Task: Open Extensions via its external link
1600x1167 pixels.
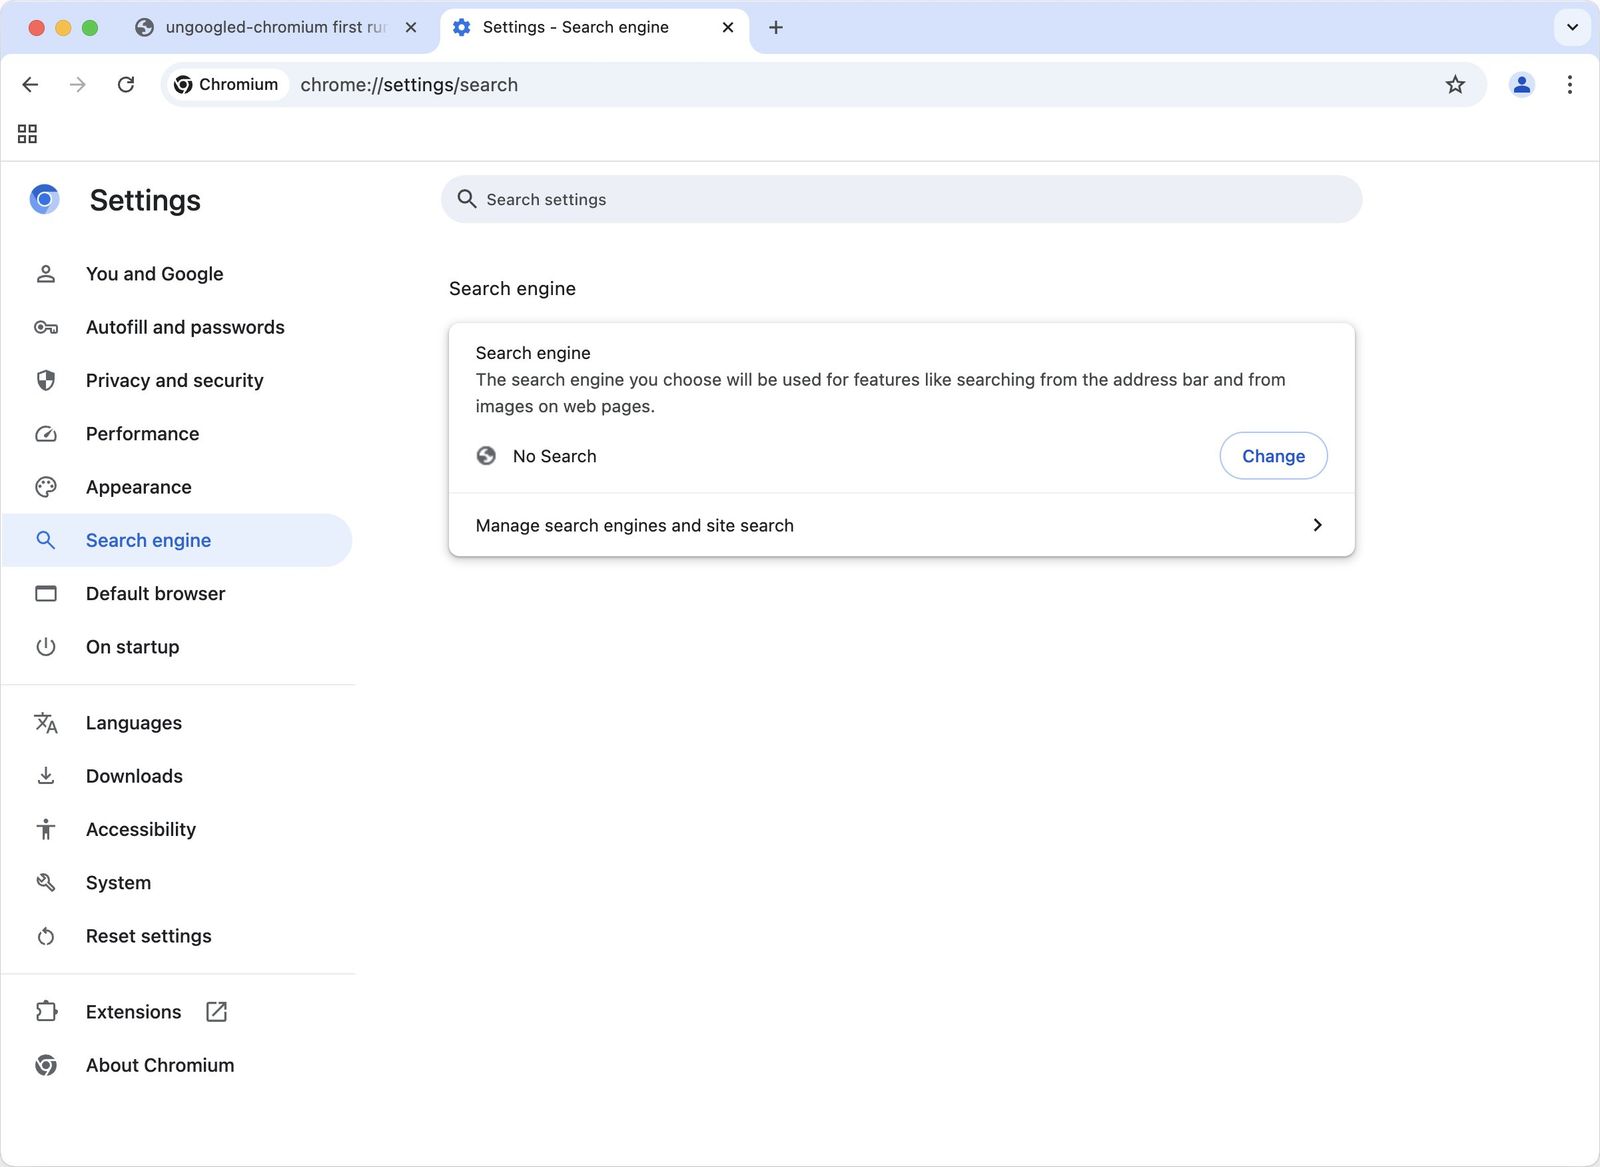Action: click(217, 1011)
